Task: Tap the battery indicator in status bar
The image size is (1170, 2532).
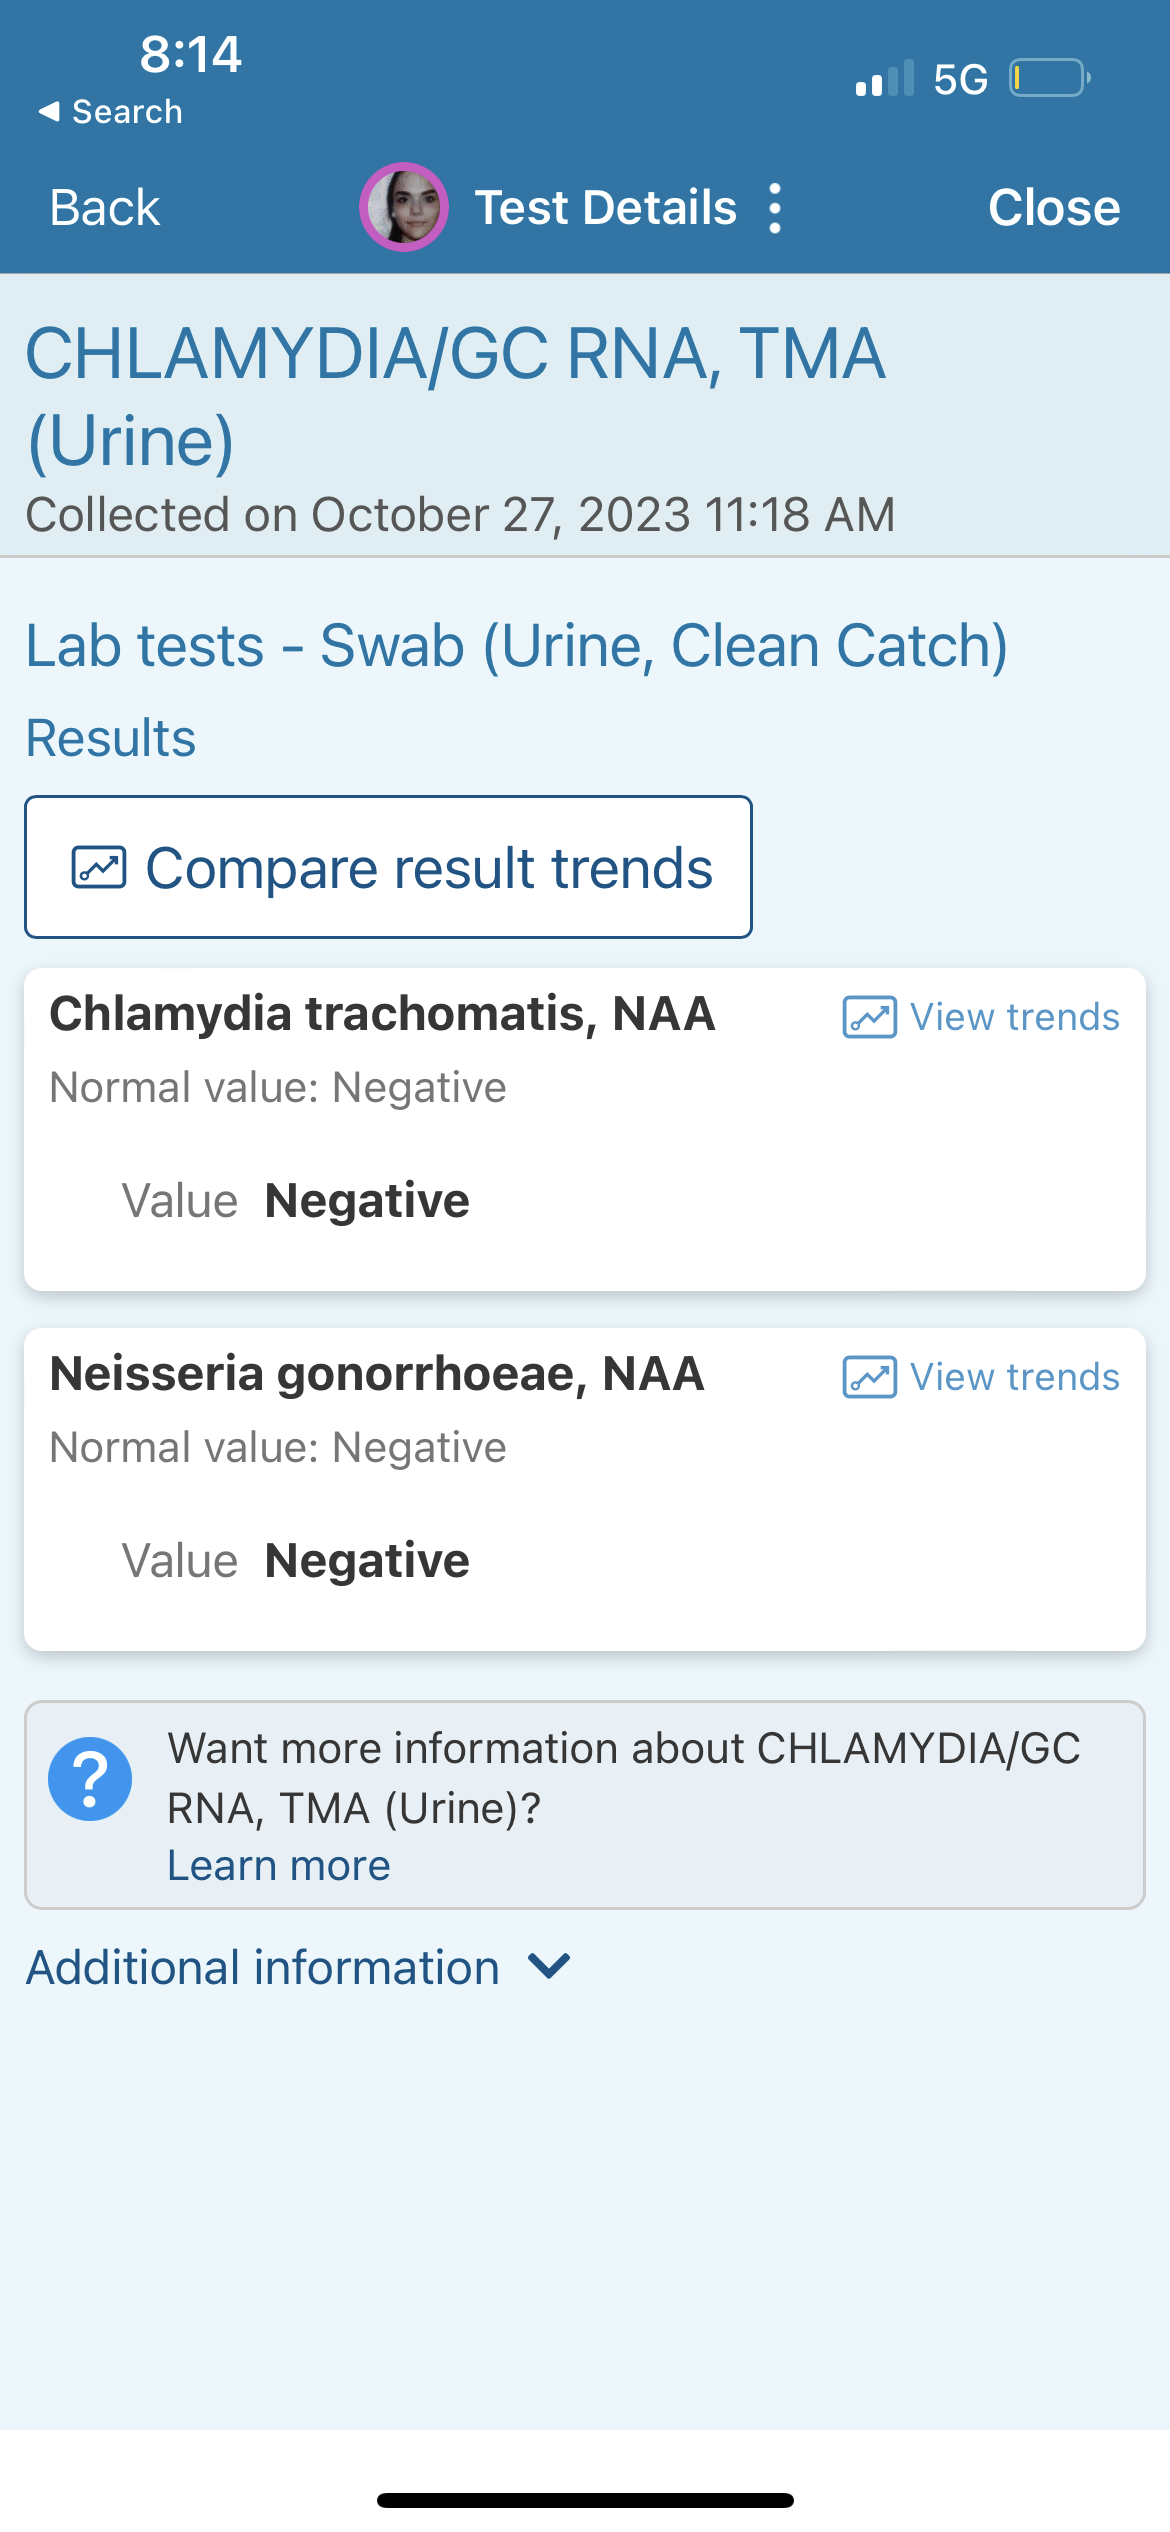Action: point(1049,78)
